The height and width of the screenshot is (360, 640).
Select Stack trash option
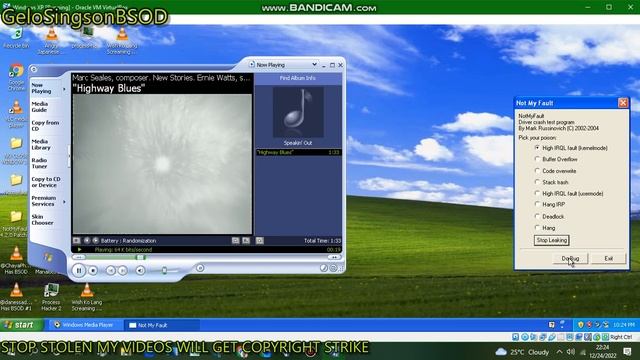(551, 182)
